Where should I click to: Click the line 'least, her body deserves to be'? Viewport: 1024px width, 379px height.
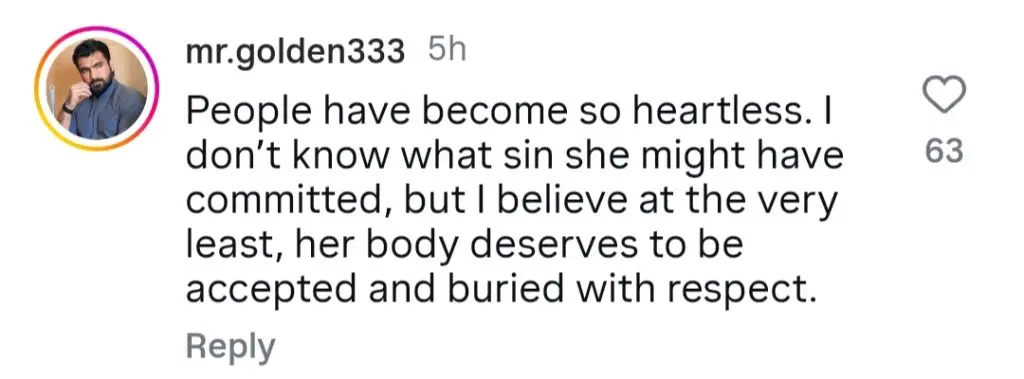(x=465, y=246)
